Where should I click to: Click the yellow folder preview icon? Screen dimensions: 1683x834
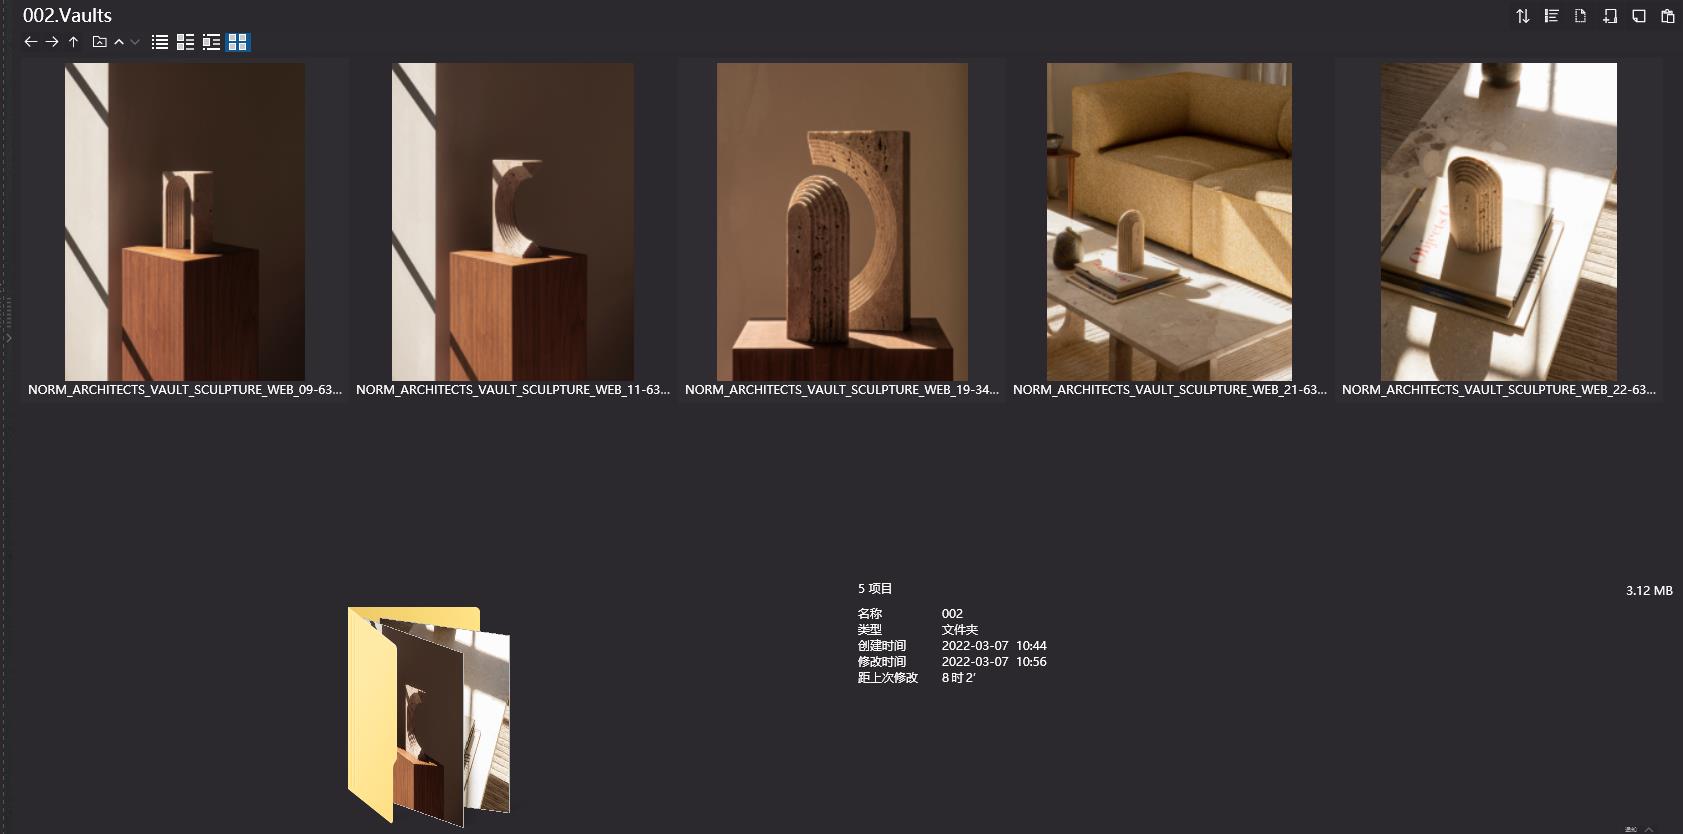pos(429,716)
